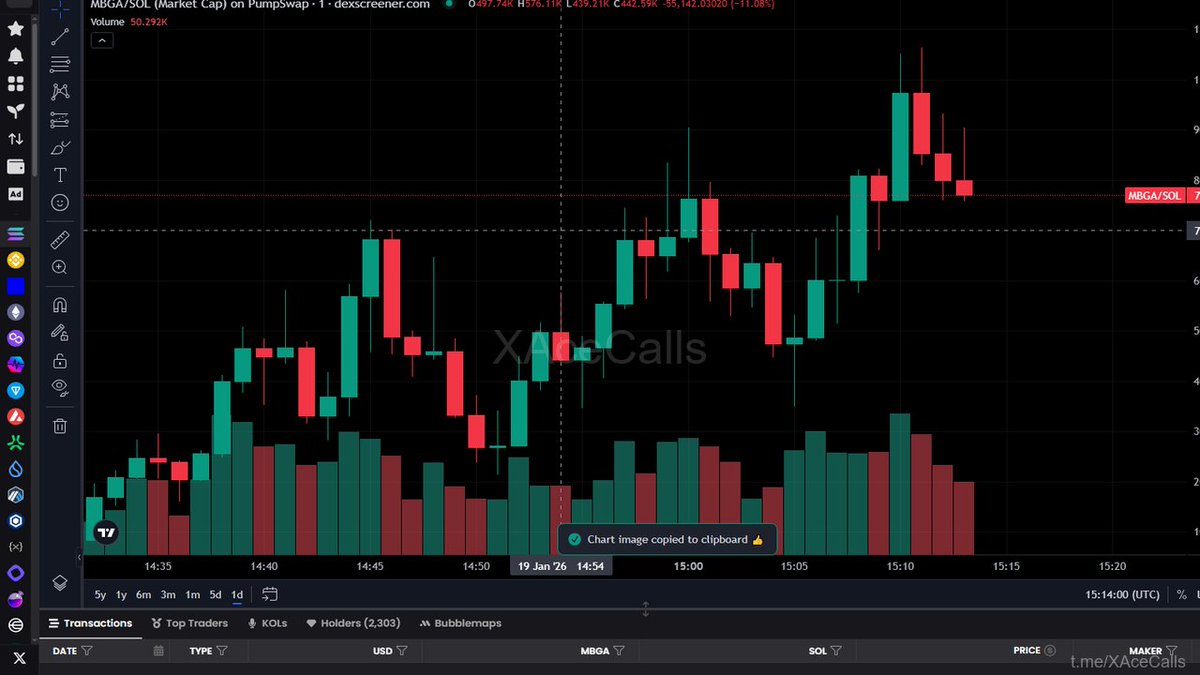
Task: Open the emoji icons tool
Action: point(60,203)
